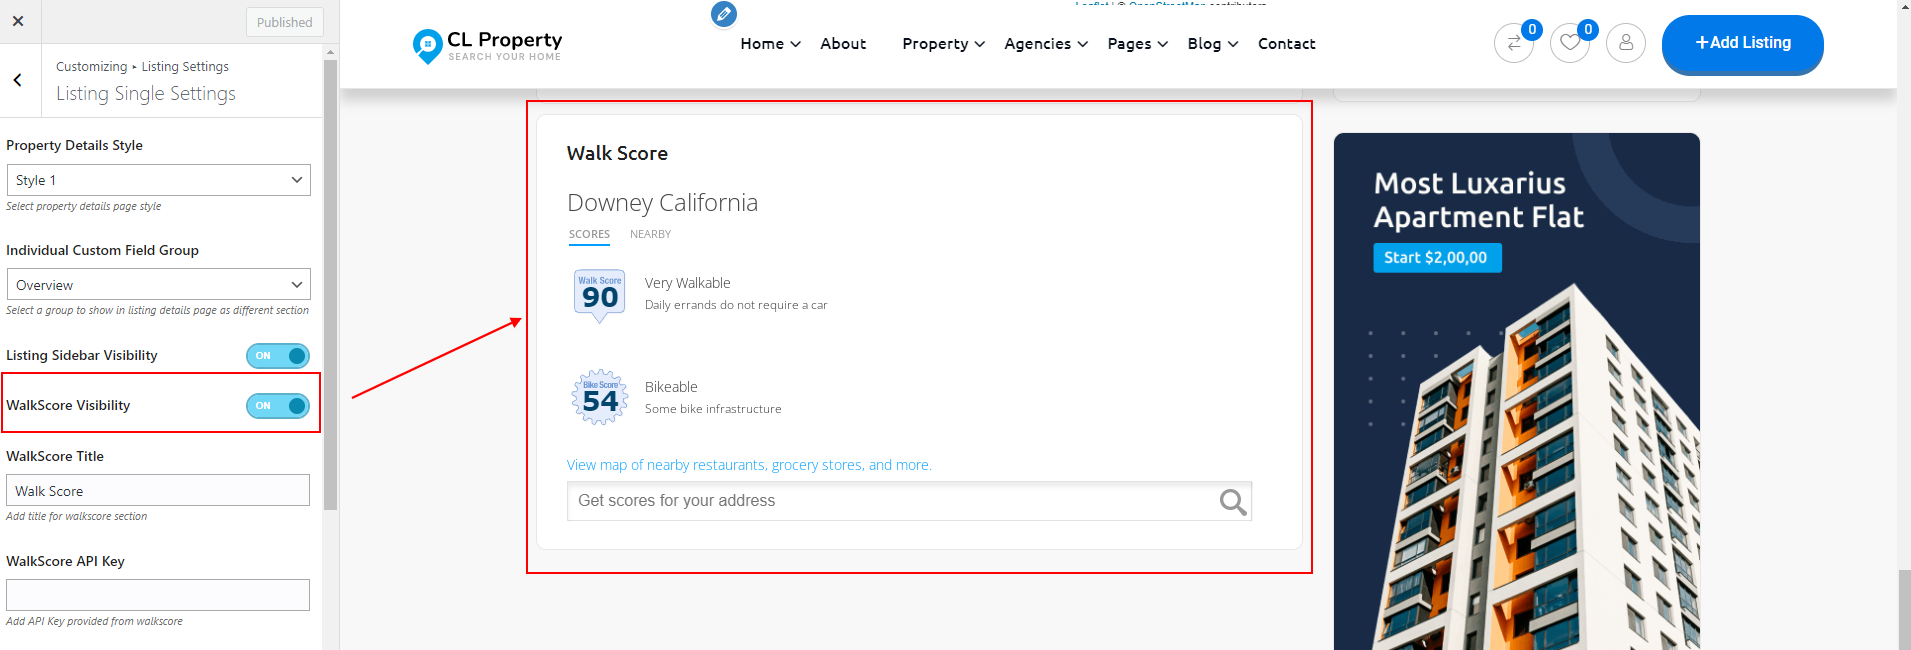
Task: Click the compare listings icon
Action: (1514, 43)
